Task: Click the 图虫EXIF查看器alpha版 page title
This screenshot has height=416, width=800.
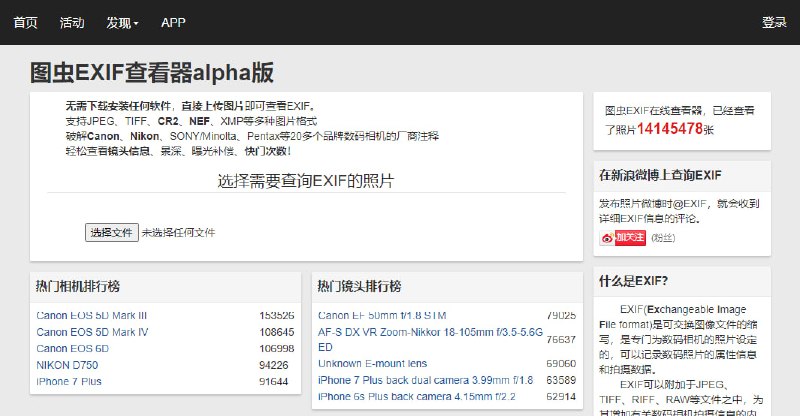Action: tap(152, 72)
